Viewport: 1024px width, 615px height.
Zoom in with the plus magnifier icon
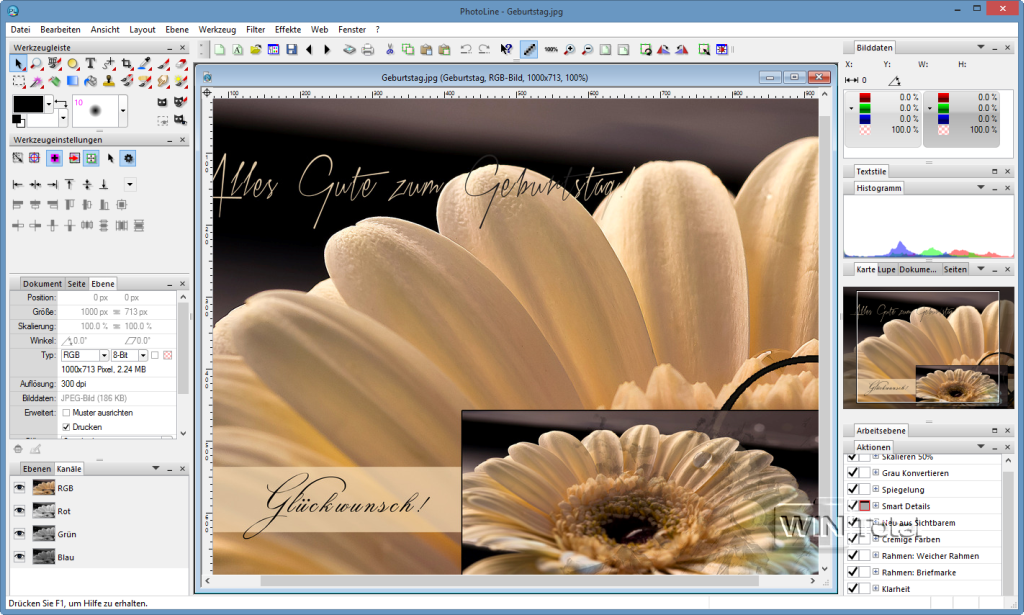[x=569, y=50]
